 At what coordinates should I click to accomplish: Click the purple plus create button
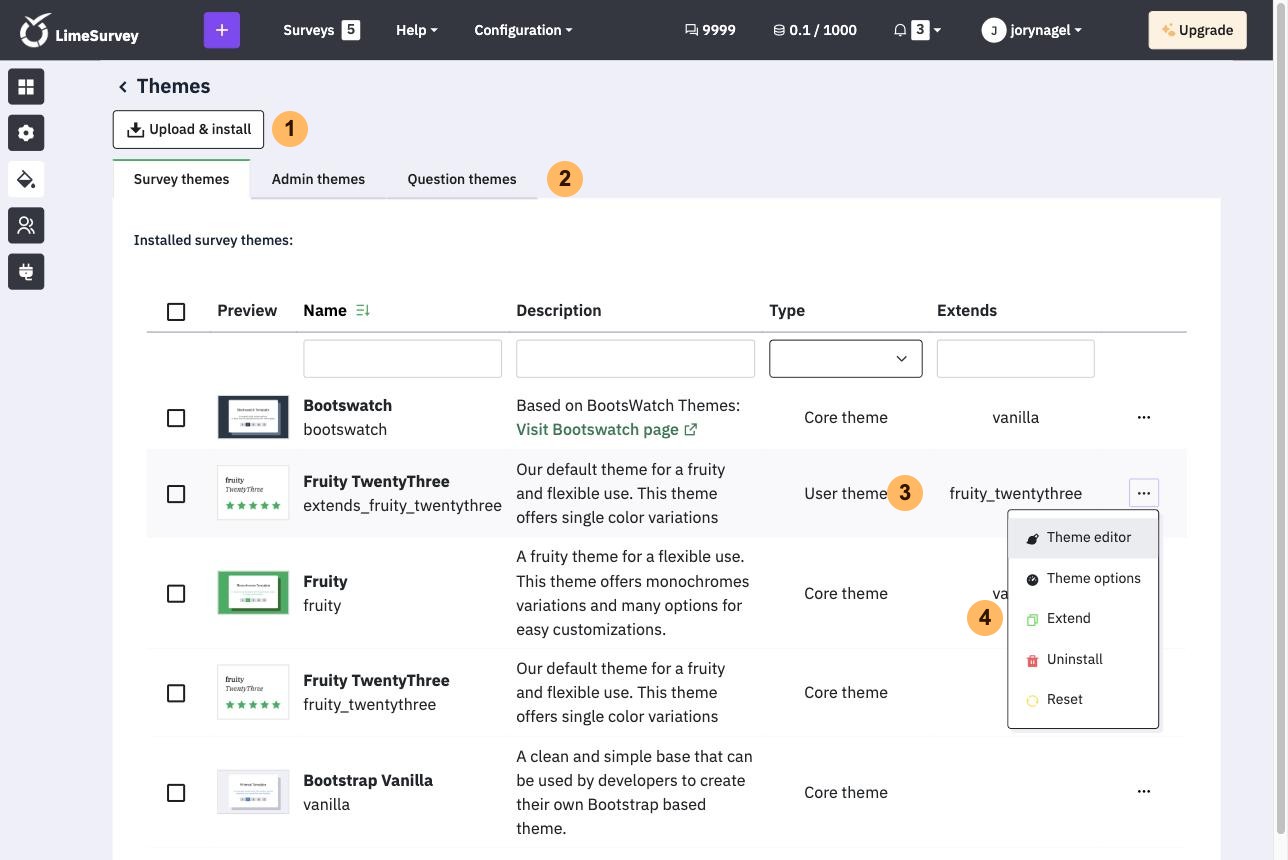222,30
